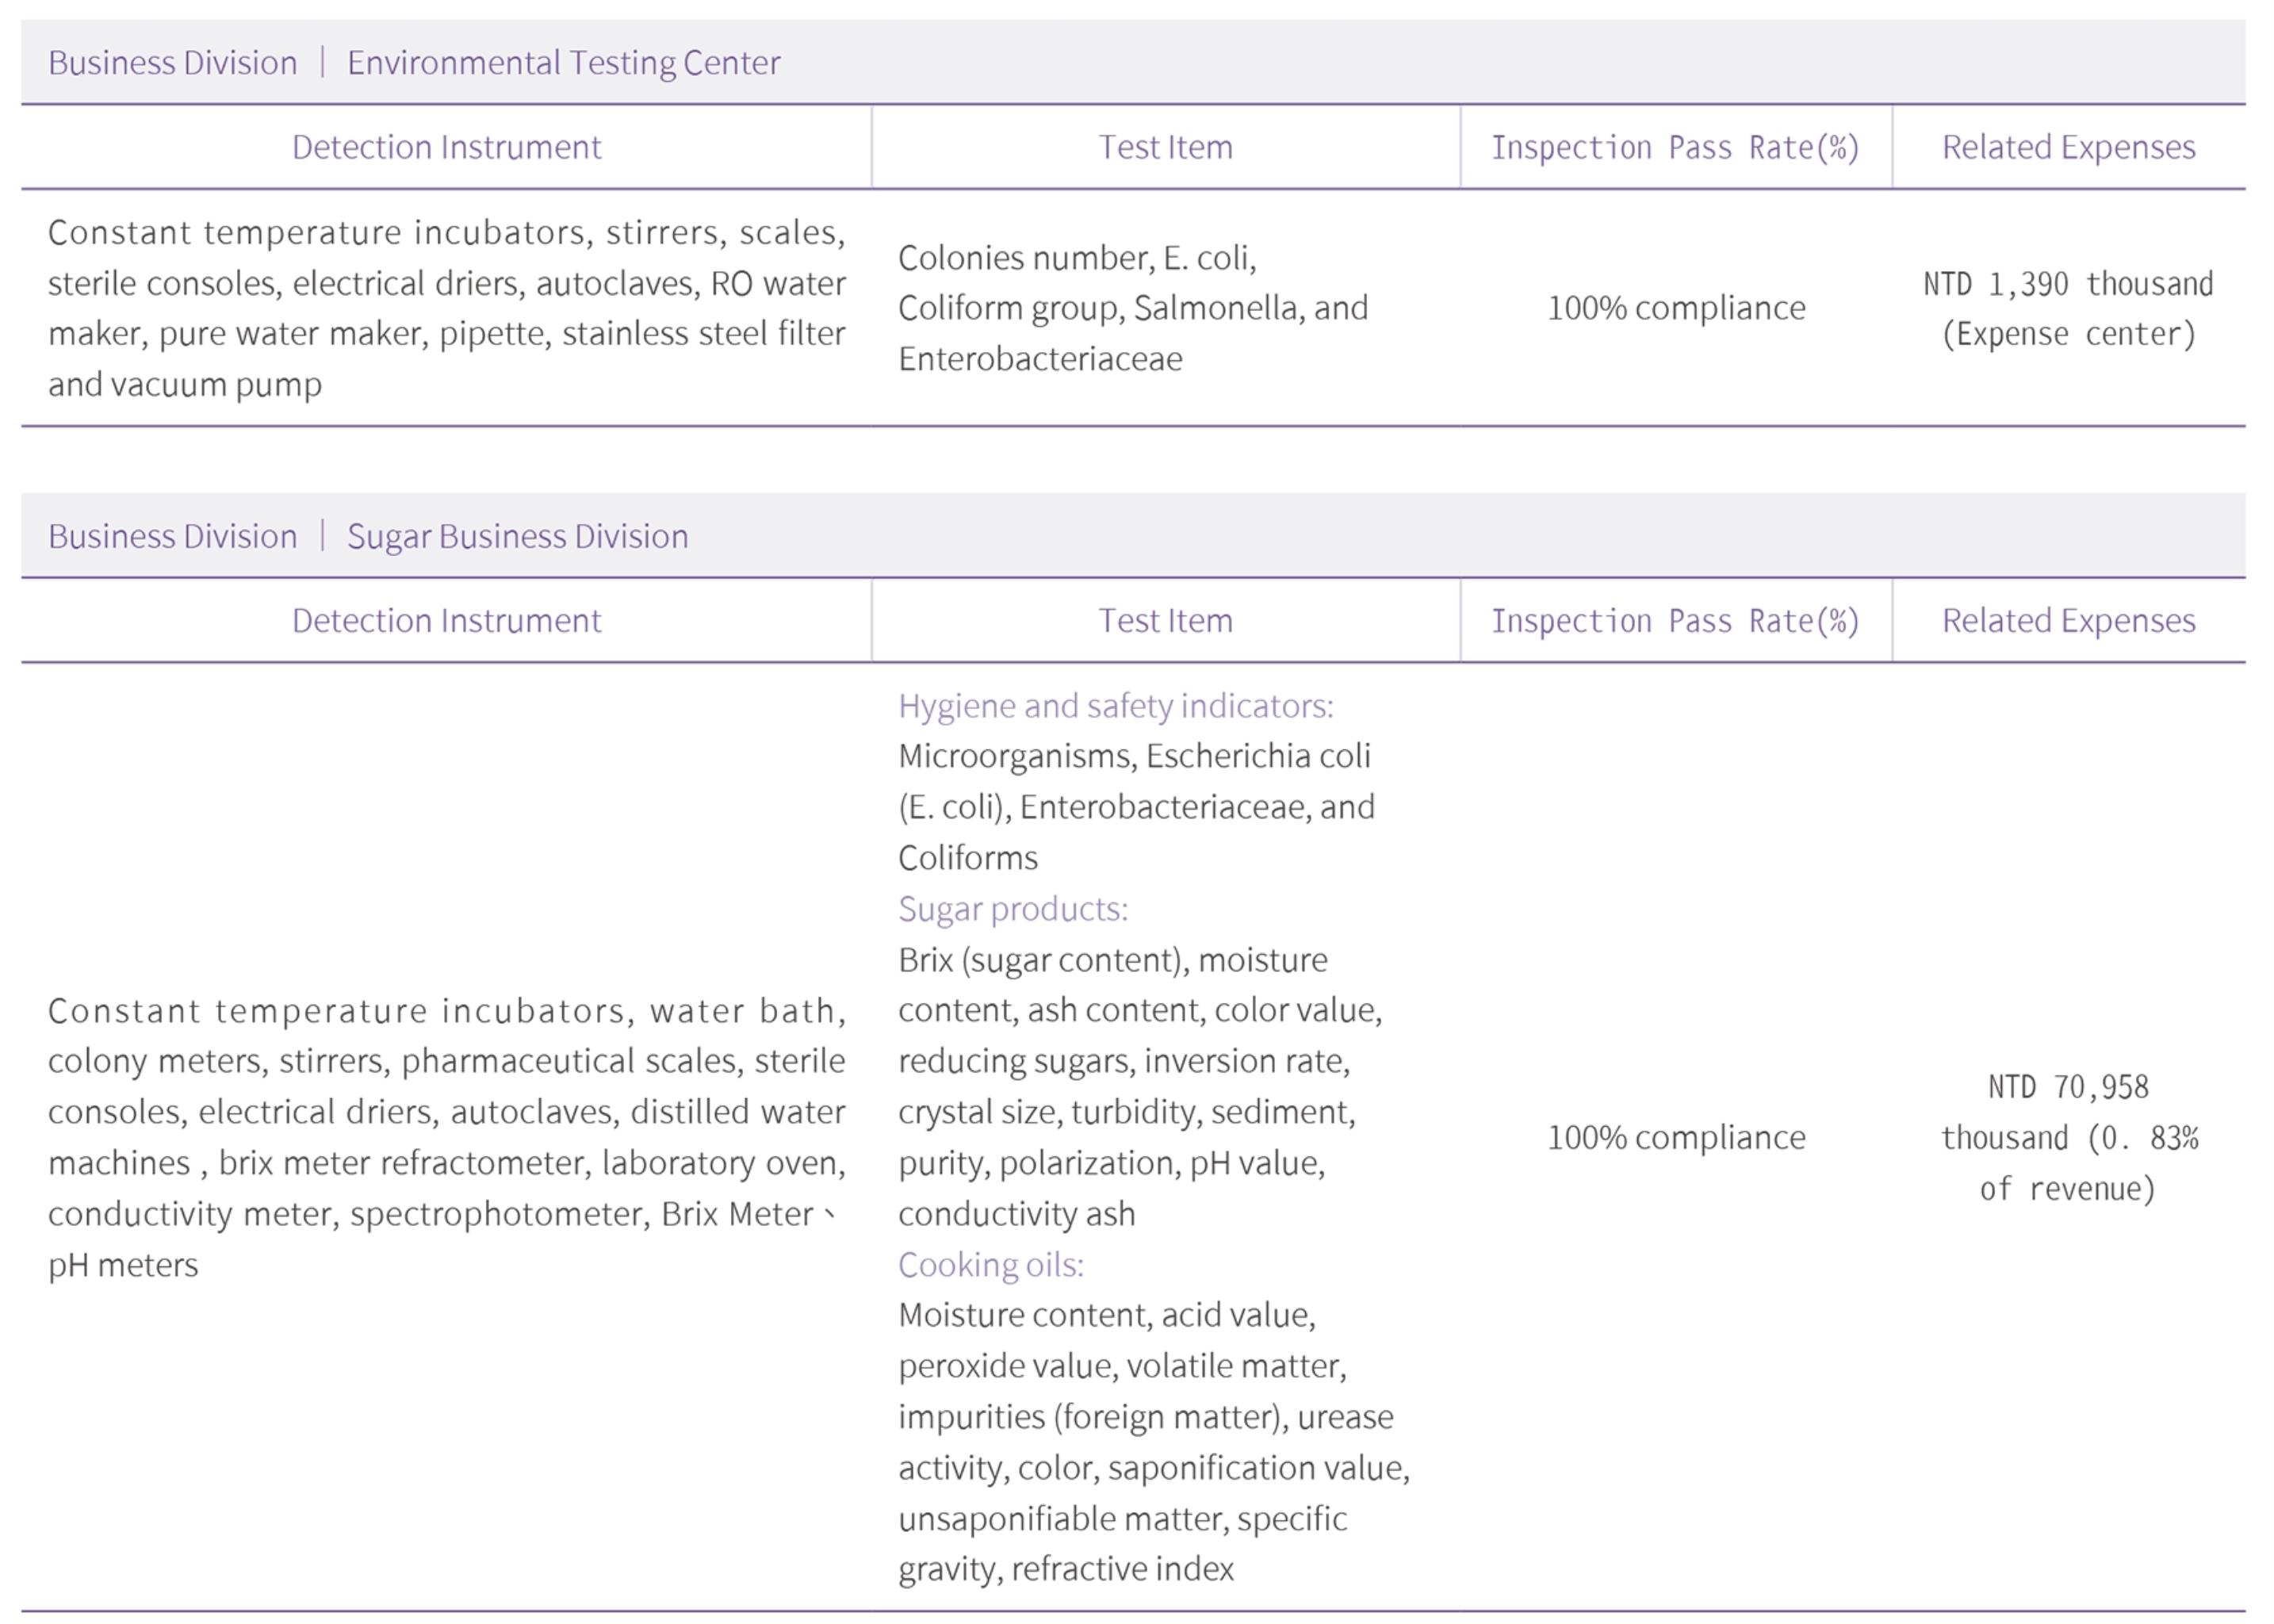Click the Environmental Testing Center heading
The width and height of the screenshot is (2274, 1624).
click(563, 63)
